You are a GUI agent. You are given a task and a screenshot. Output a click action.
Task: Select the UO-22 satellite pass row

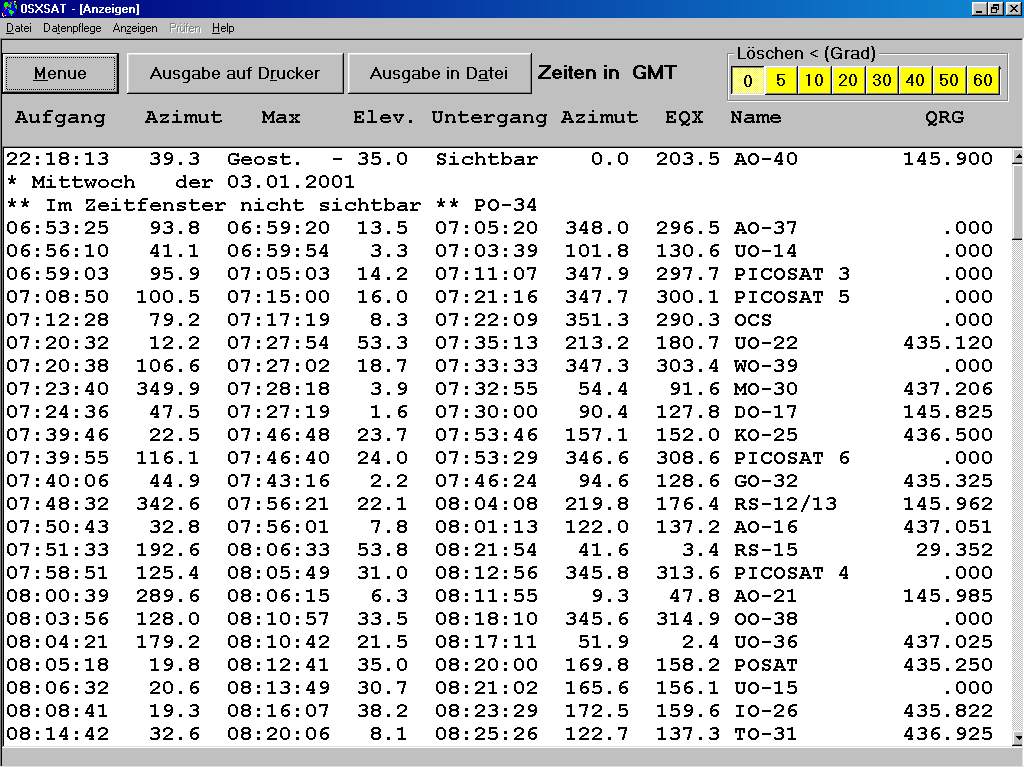point(500,343)
